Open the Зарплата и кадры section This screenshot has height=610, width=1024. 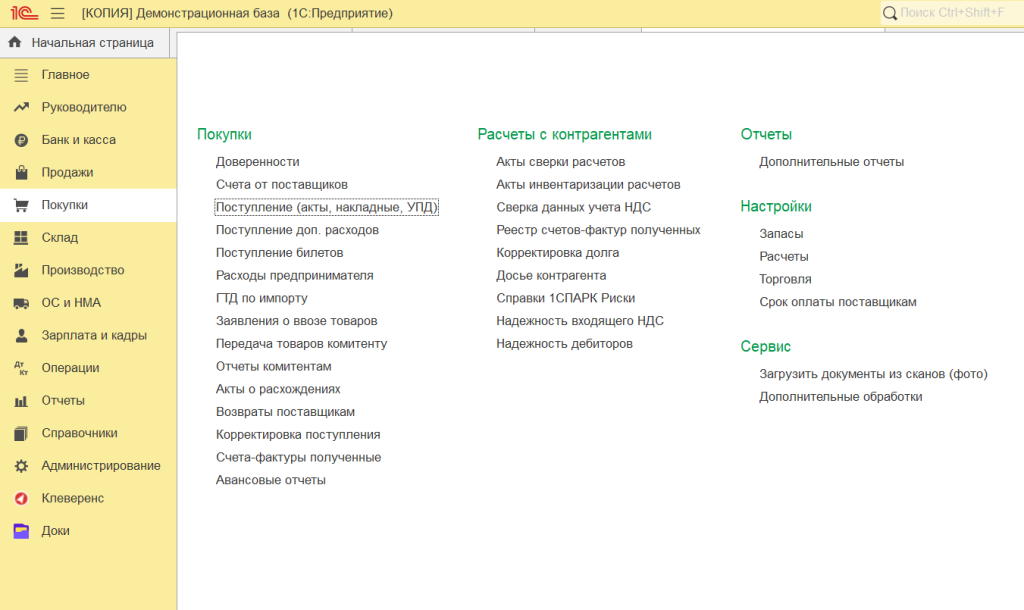click(88, 336)
